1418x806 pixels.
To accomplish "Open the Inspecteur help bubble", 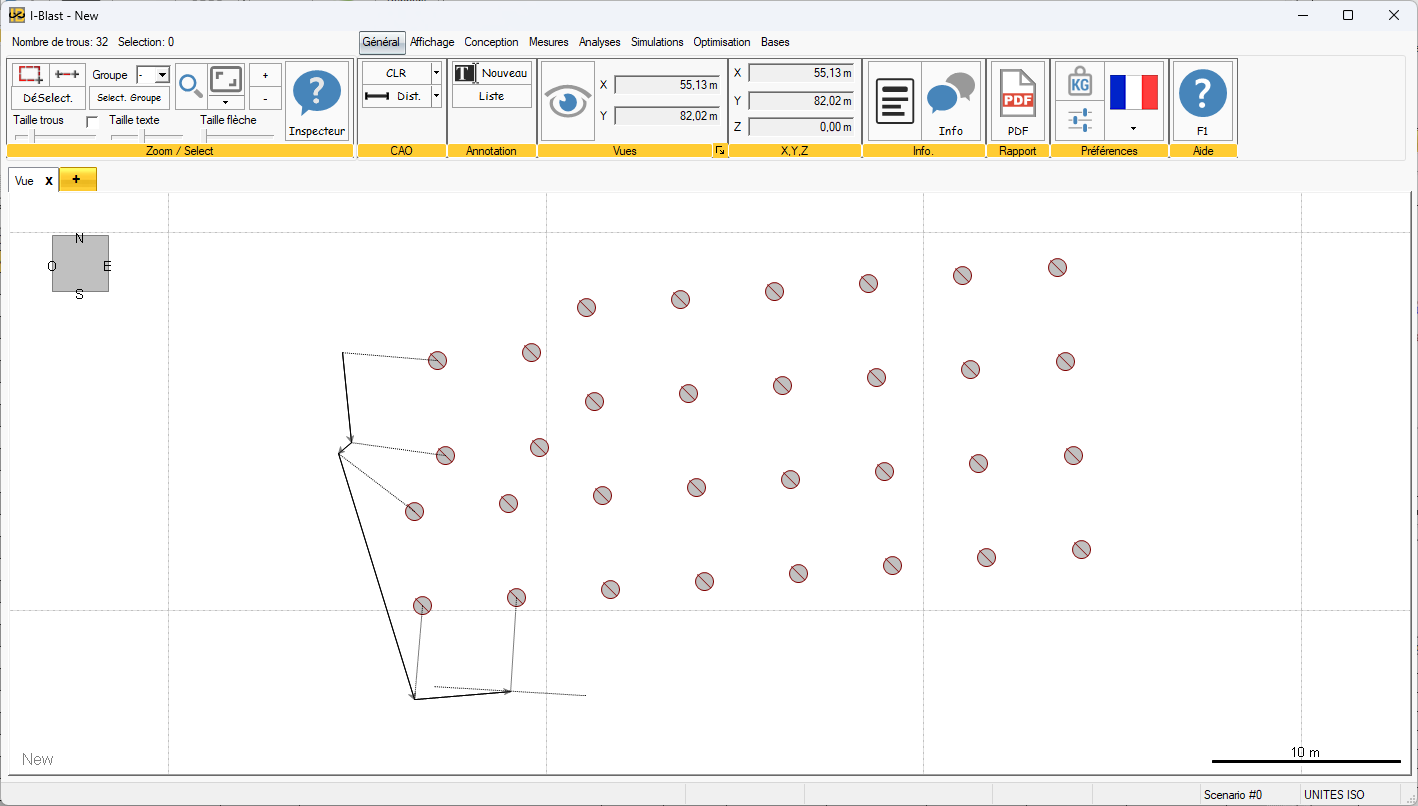I will pos(317,101).
